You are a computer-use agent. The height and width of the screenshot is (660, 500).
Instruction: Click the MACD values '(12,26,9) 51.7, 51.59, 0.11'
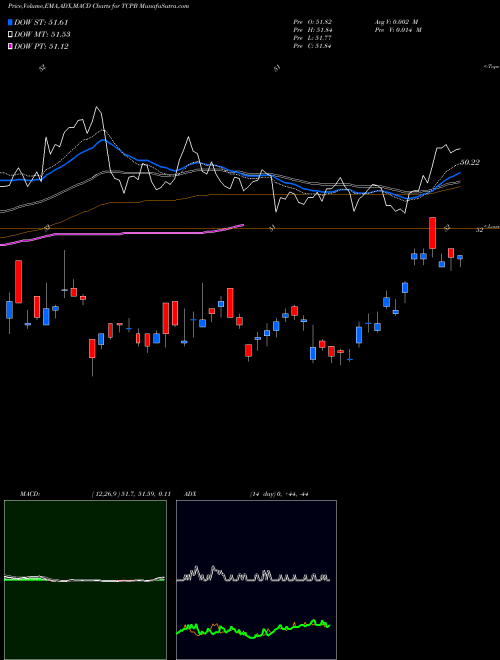[x=131, y=494]
